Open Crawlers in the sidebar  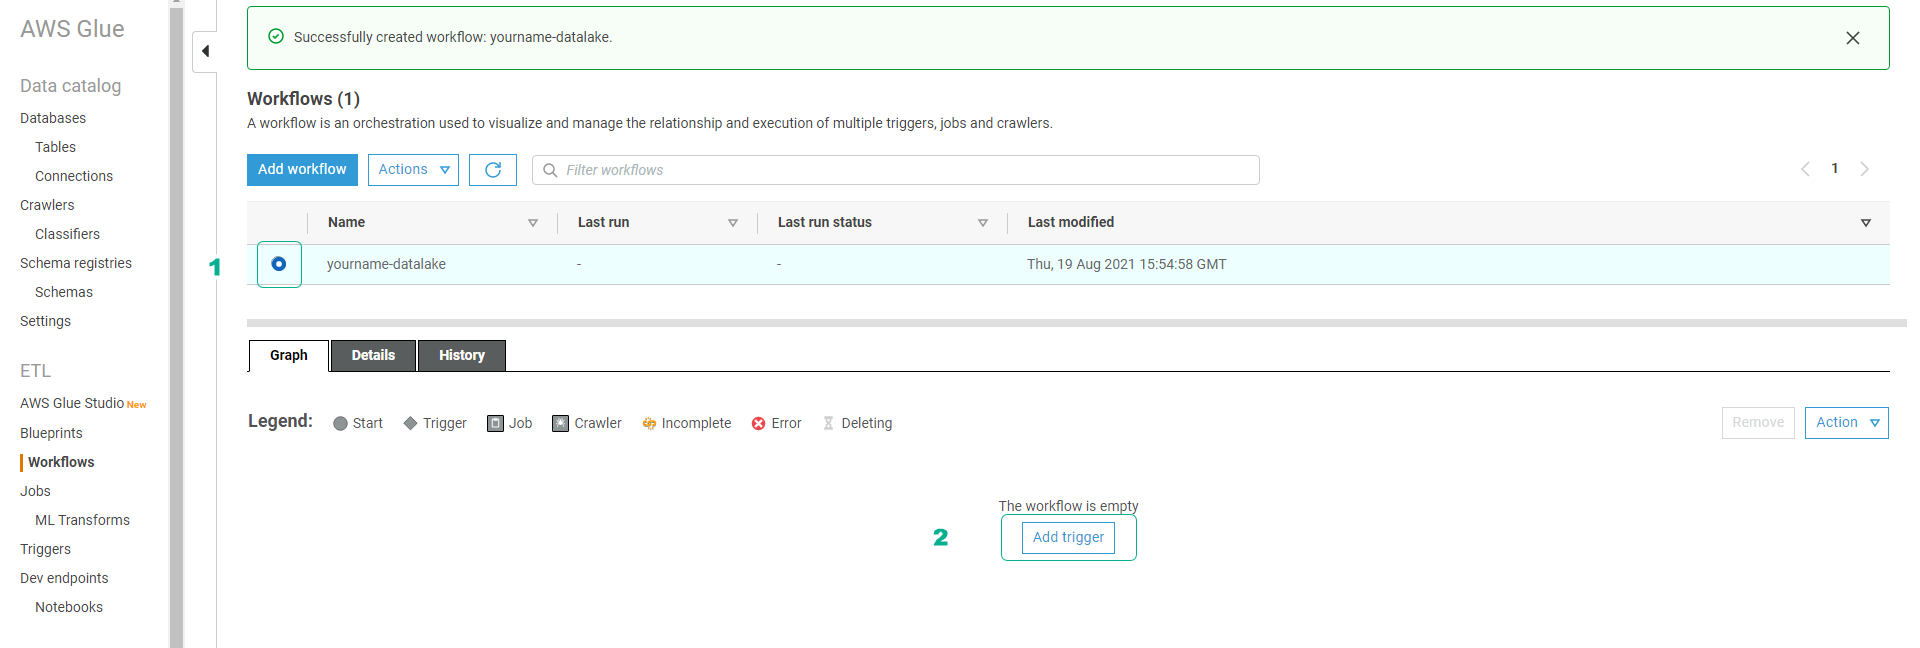click(47, 205)
